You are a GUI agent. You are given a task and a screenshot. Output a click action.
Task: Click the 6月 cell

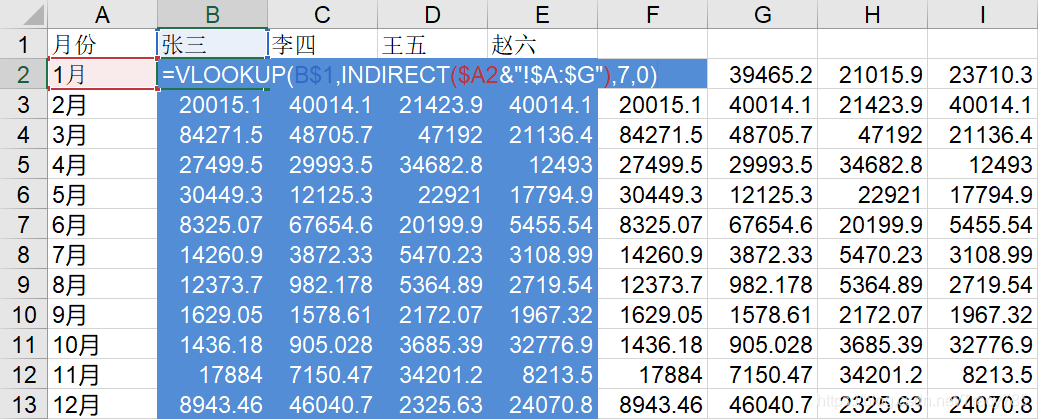pyautogui.click(x=102, y=224)
